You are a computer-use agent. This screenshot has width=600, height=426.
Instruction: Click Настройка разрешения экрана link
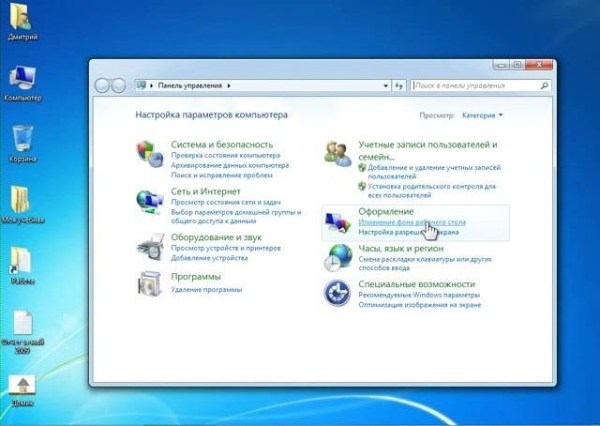pos(408,232)
